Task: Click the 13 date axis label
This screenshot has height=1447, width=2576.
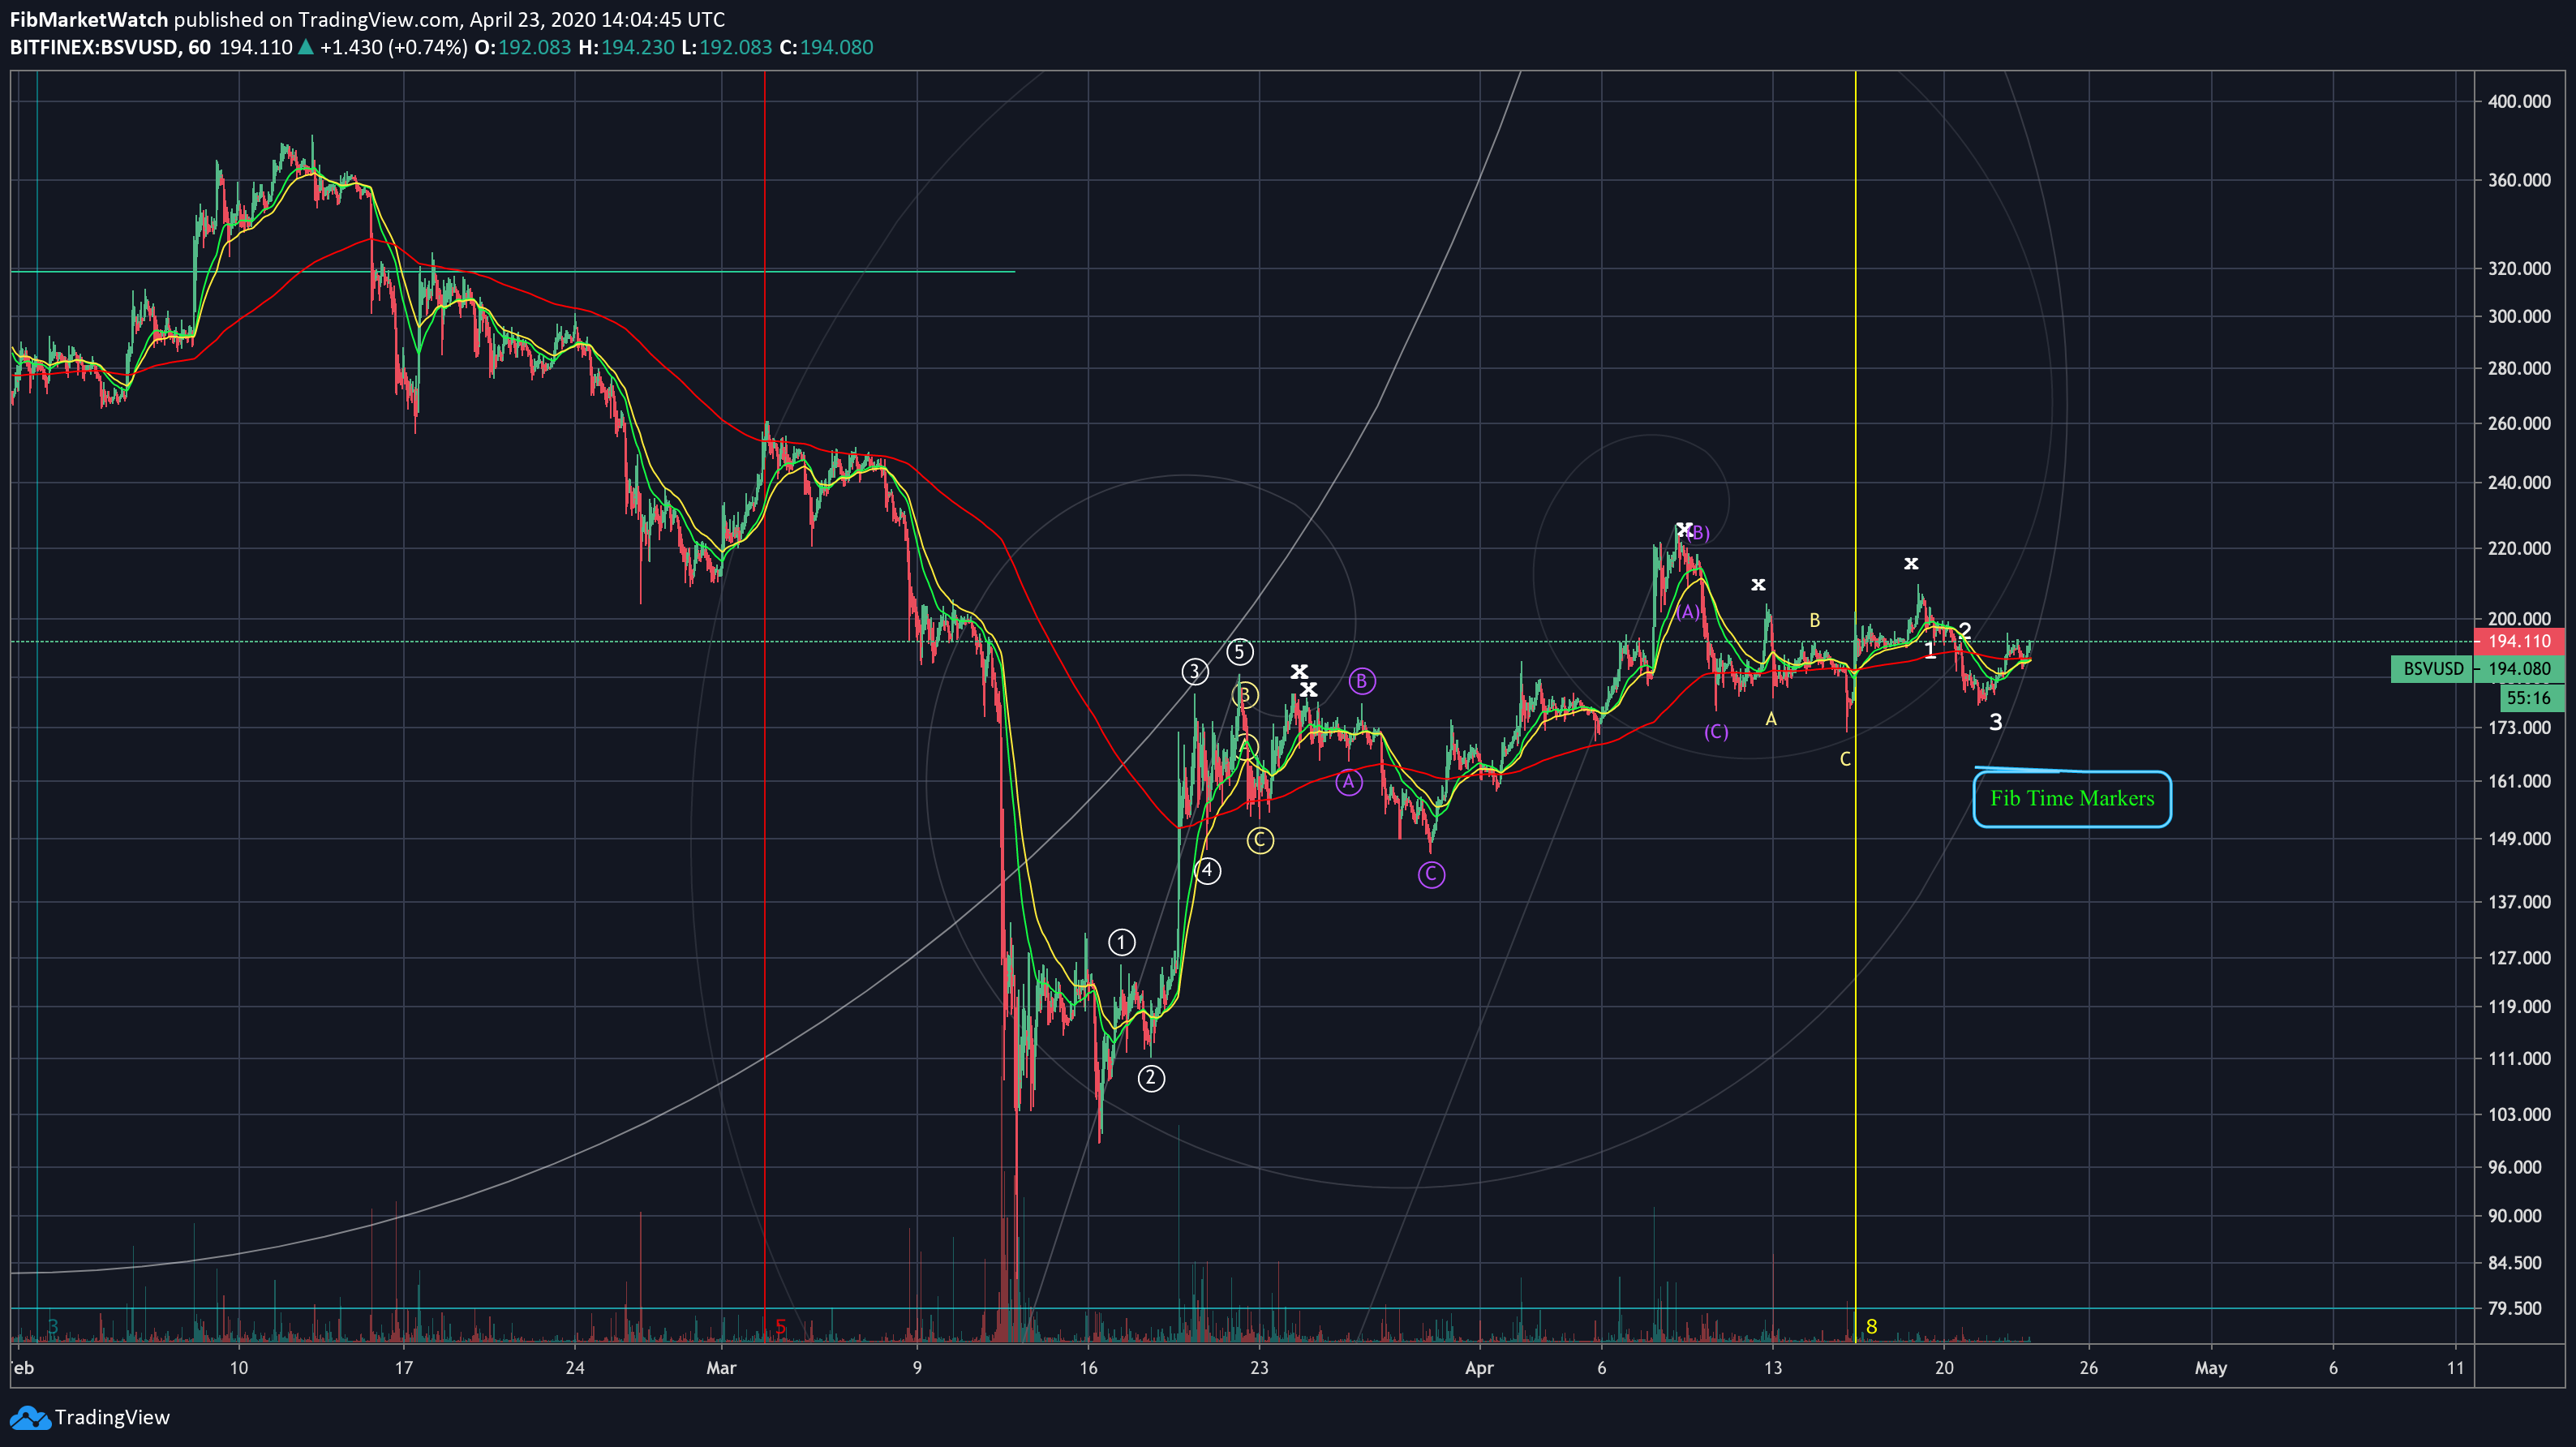Action: point(1773,1368)
